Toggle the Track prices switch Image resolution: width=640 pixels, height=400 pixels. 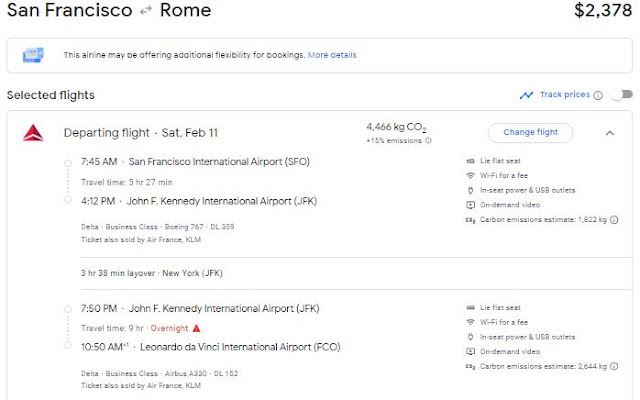pyautogui.click(x=621, y=95)
